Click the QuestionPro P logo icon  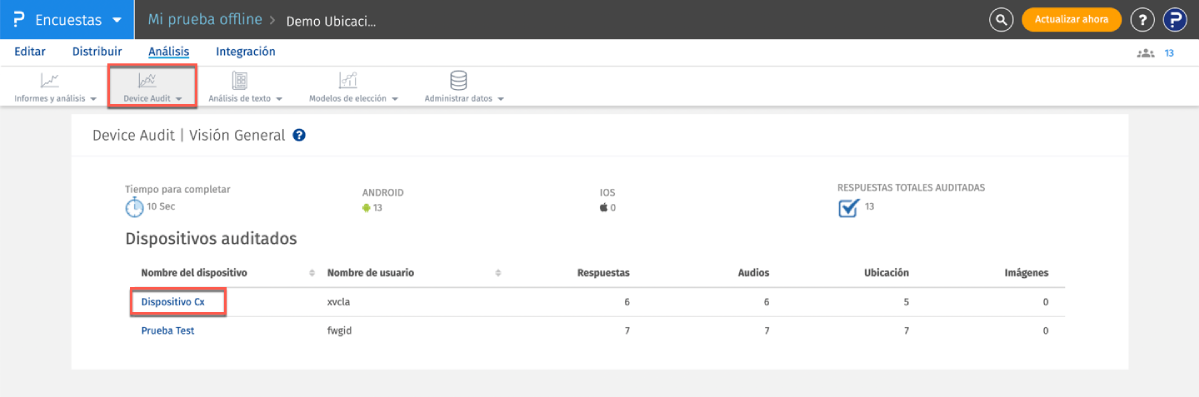pos(19,20)
